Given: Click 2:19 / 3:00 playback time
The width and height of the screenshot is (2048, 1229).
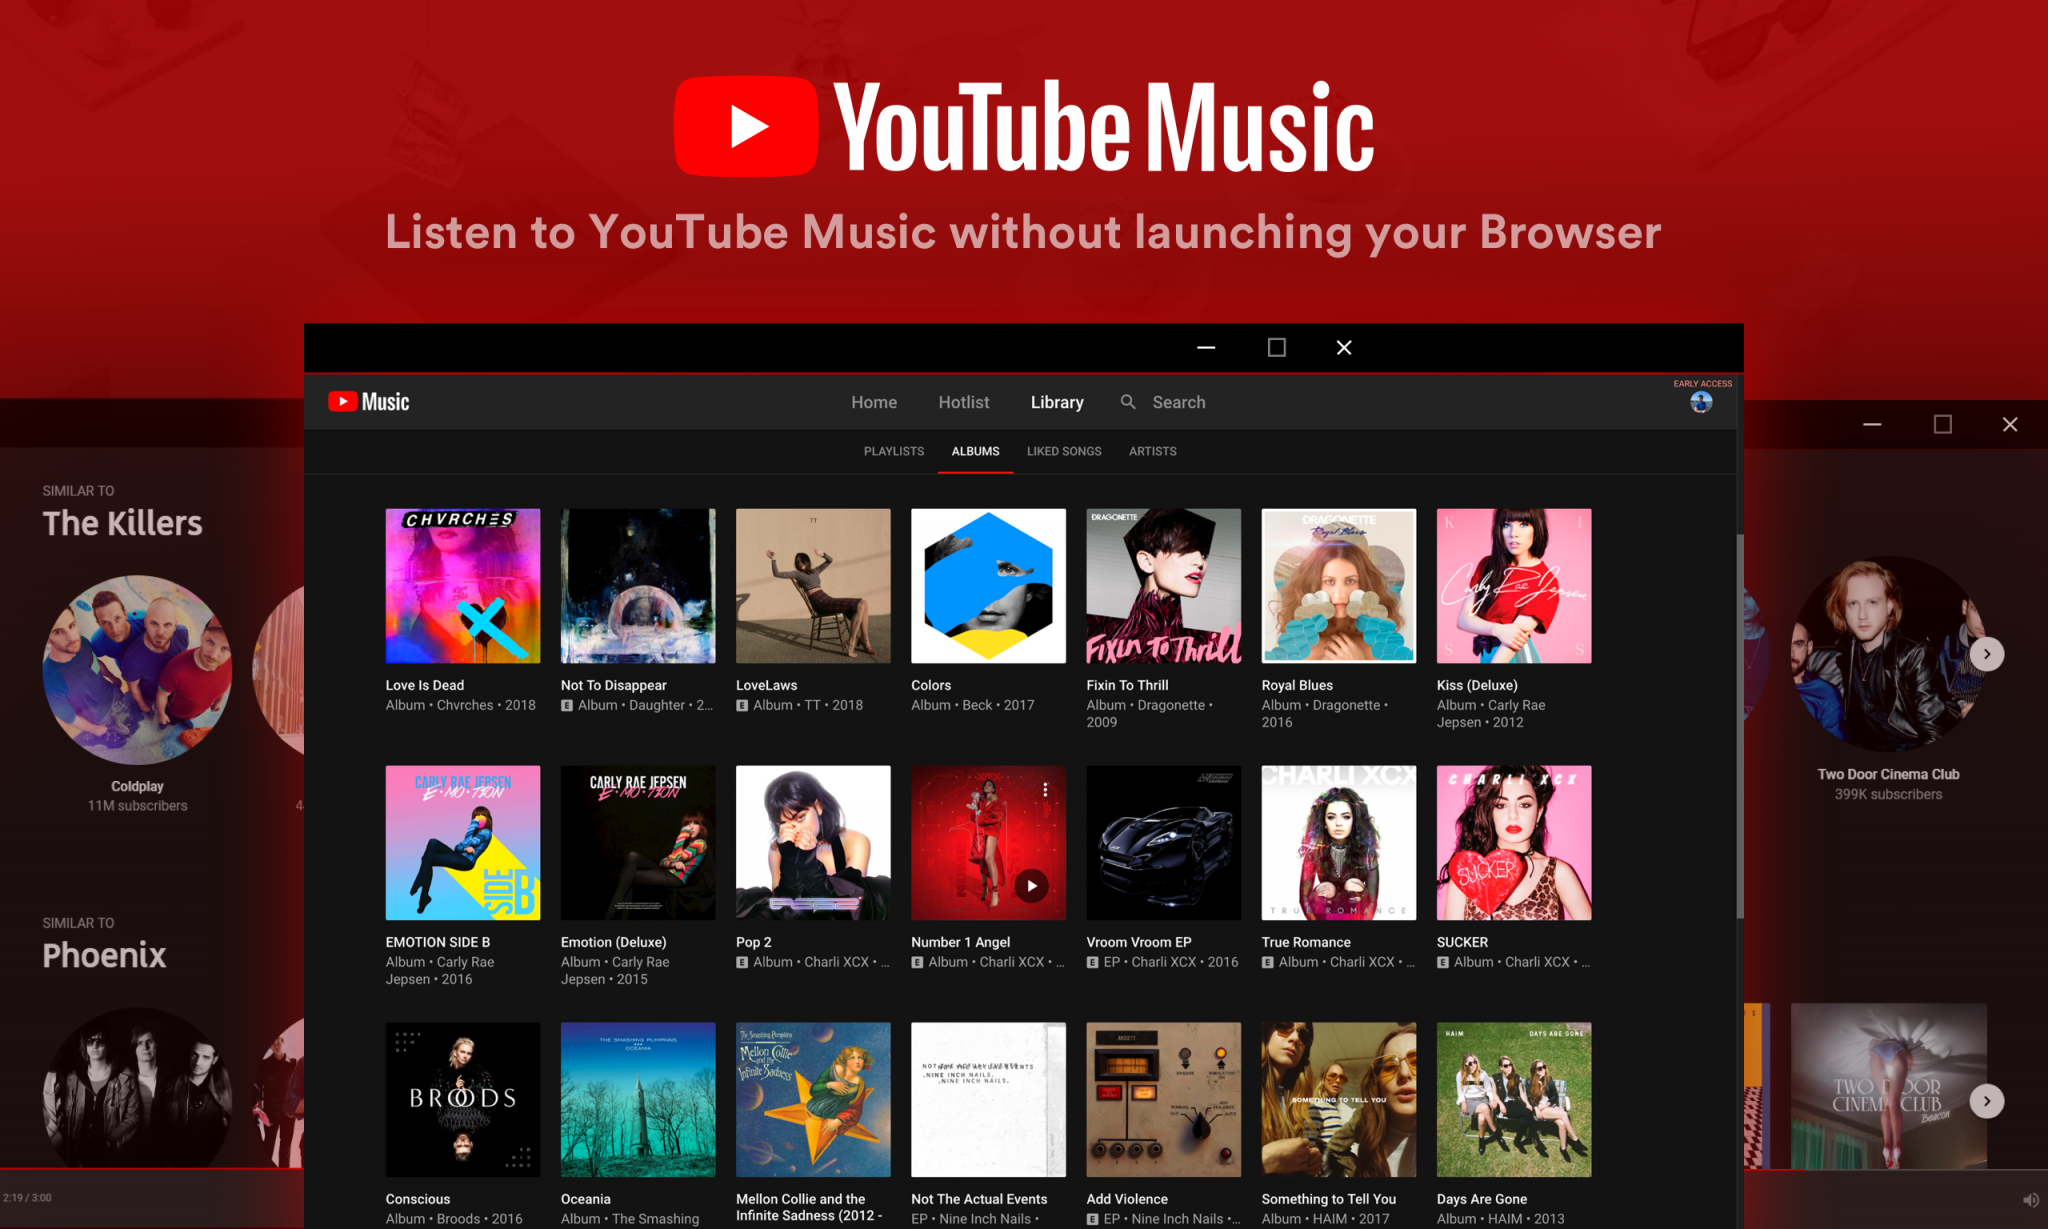Looking at the screenshot, I should tap(27, 1198).
